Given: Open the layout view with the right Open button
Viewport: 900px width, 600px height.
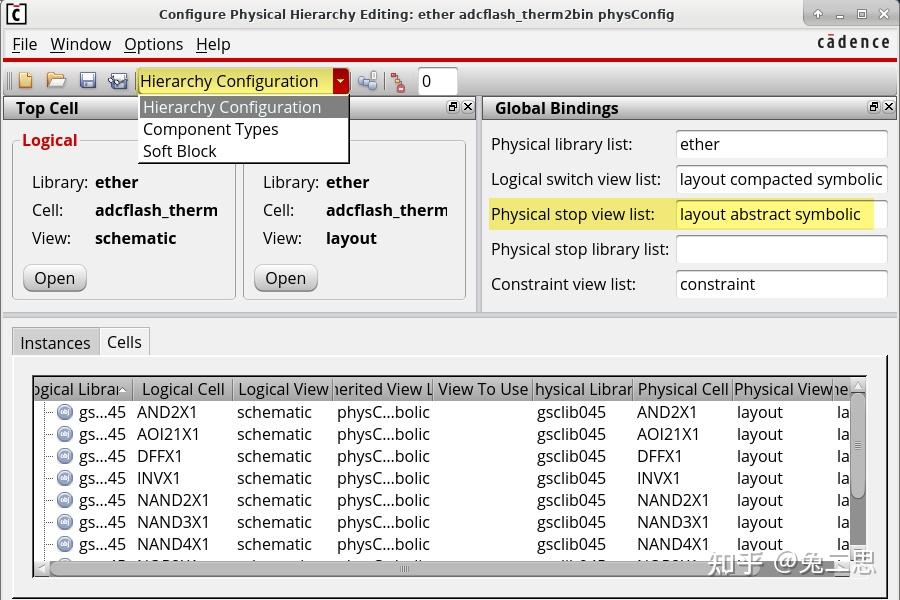Looking at the screenshot, I should point(285,278).
